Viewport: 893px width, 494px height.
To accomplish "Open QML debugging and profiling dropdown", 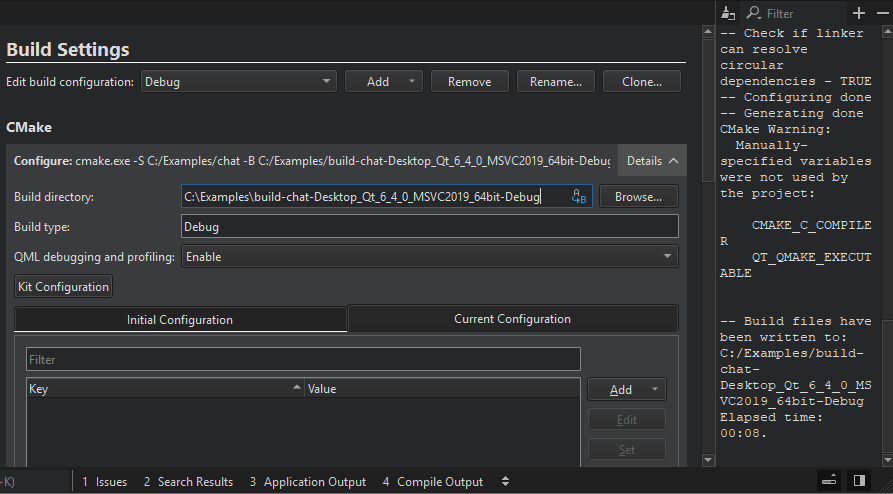I will pyautogui.click(x=428, y=257).
